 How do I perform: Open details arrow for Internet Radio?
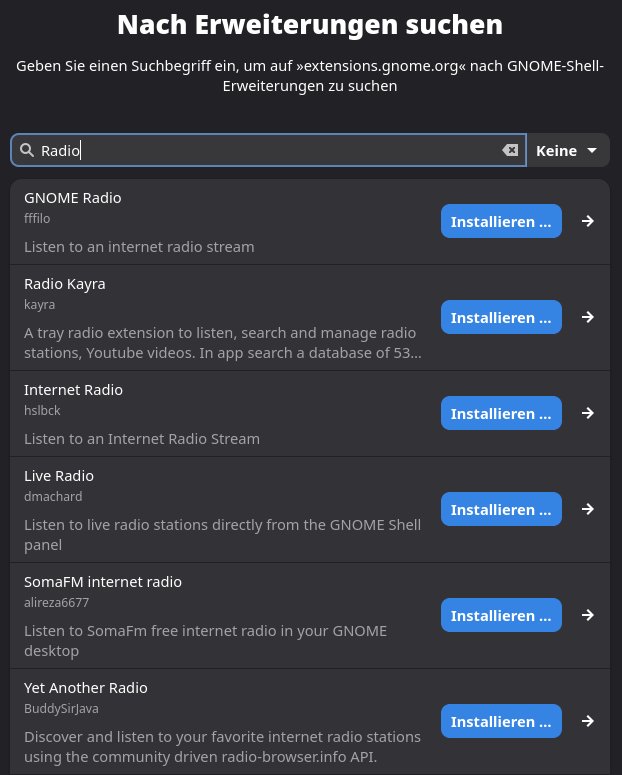click(x=588, y=413)
